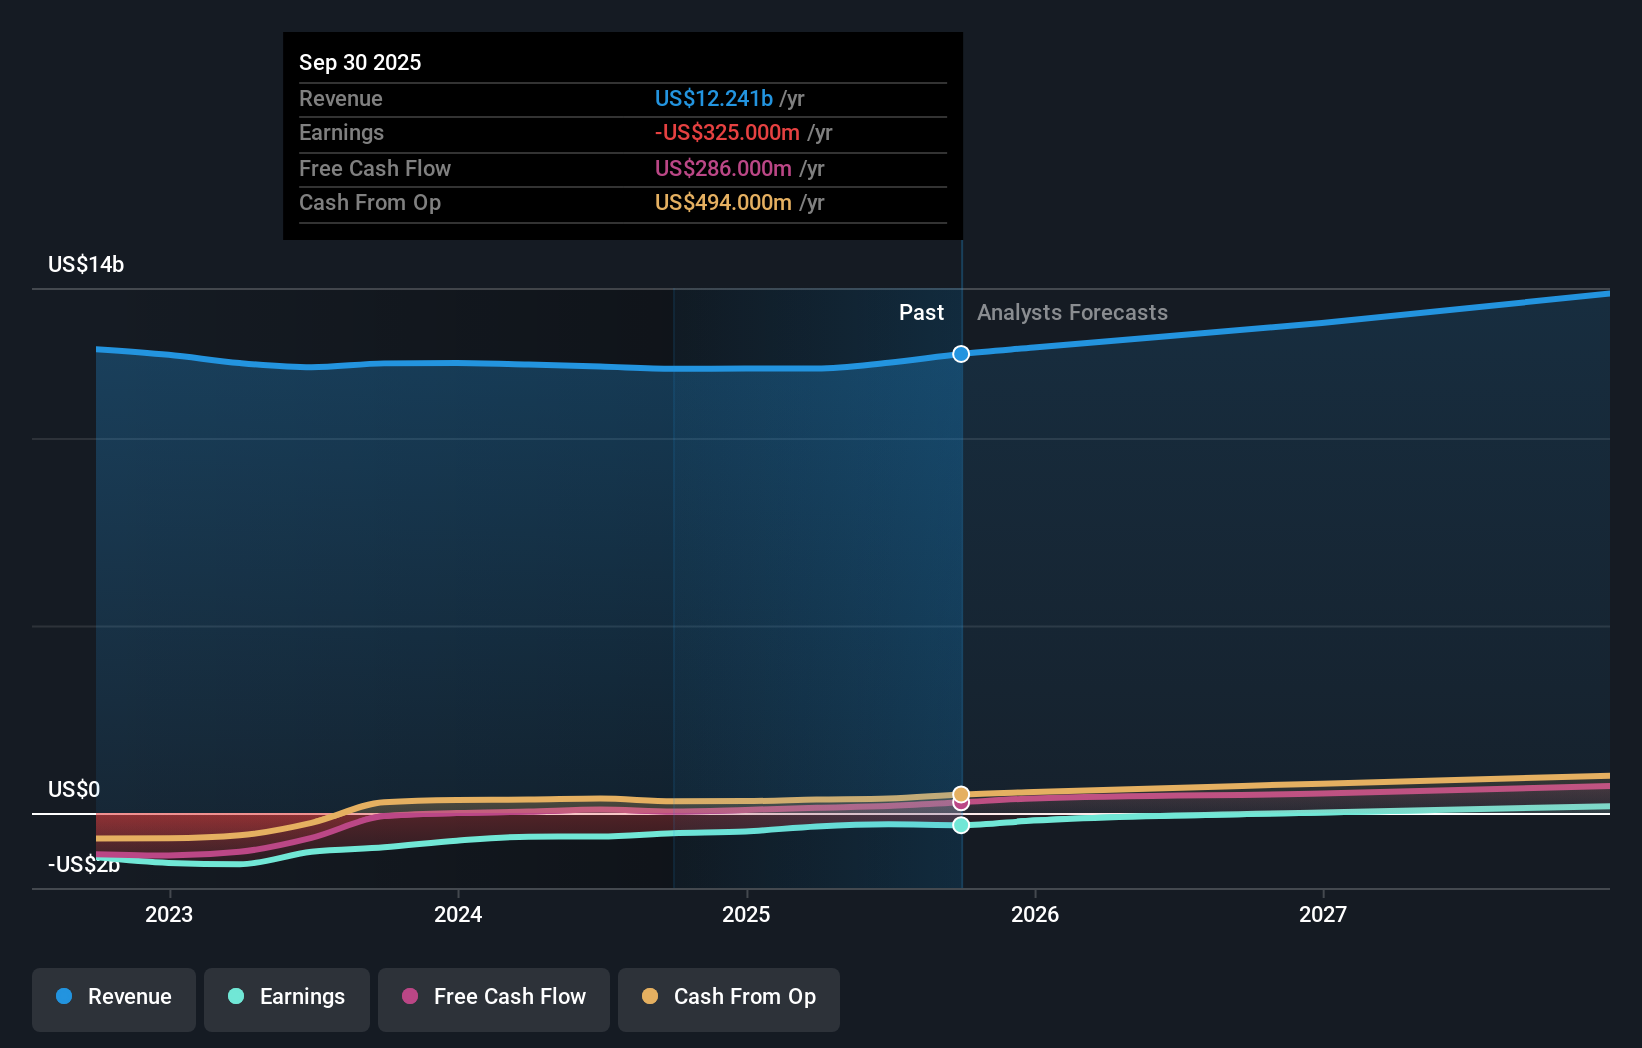Select the 2025 axis year label
Image resolution: width=1642 pixels, height=1048 pixels.
(747, 914)
